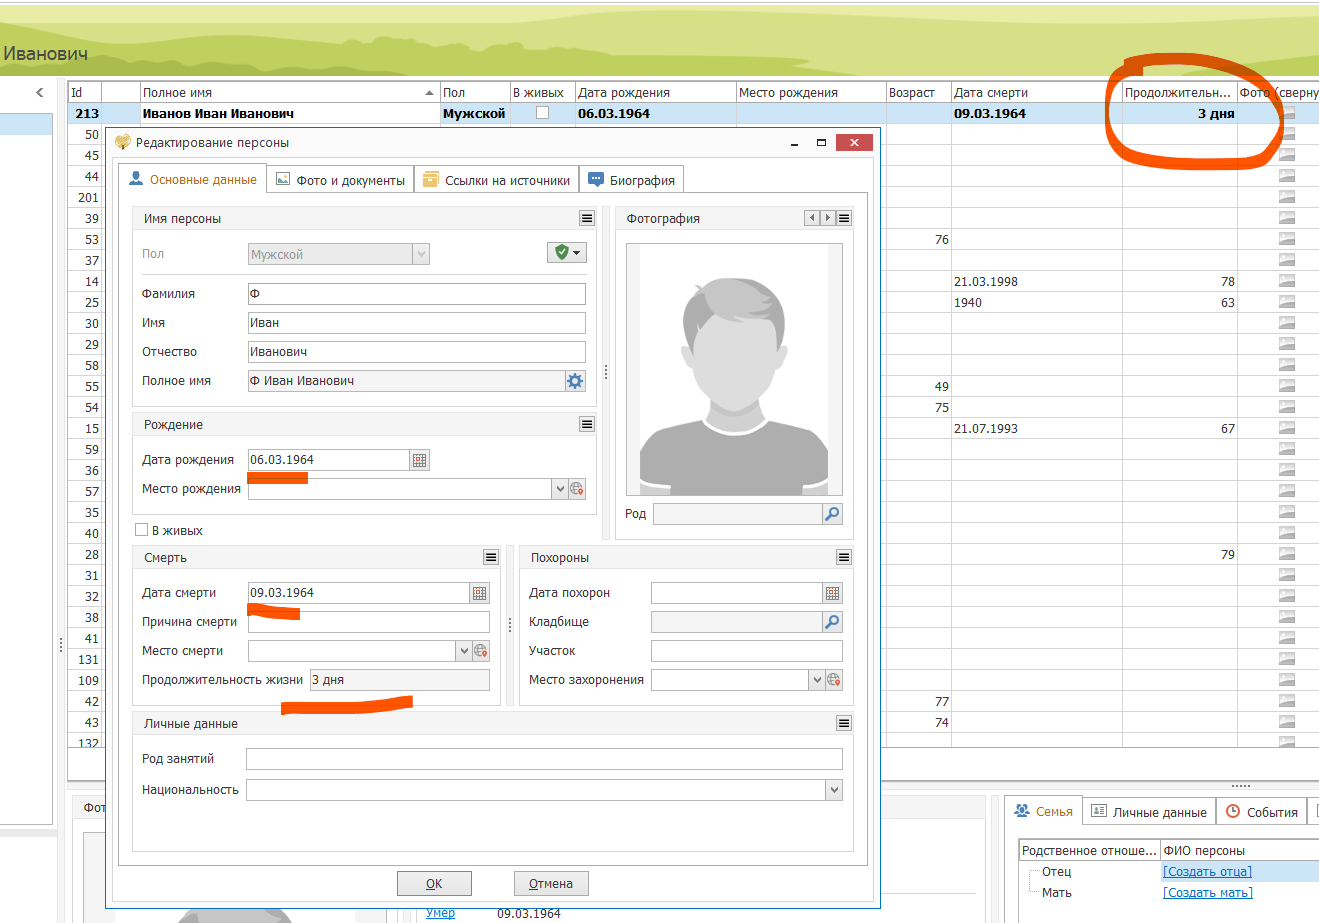1319x923 pixels.
Task: Cancel editing with Отмена button
Action: pyautogui.click(x=551, y=883)
